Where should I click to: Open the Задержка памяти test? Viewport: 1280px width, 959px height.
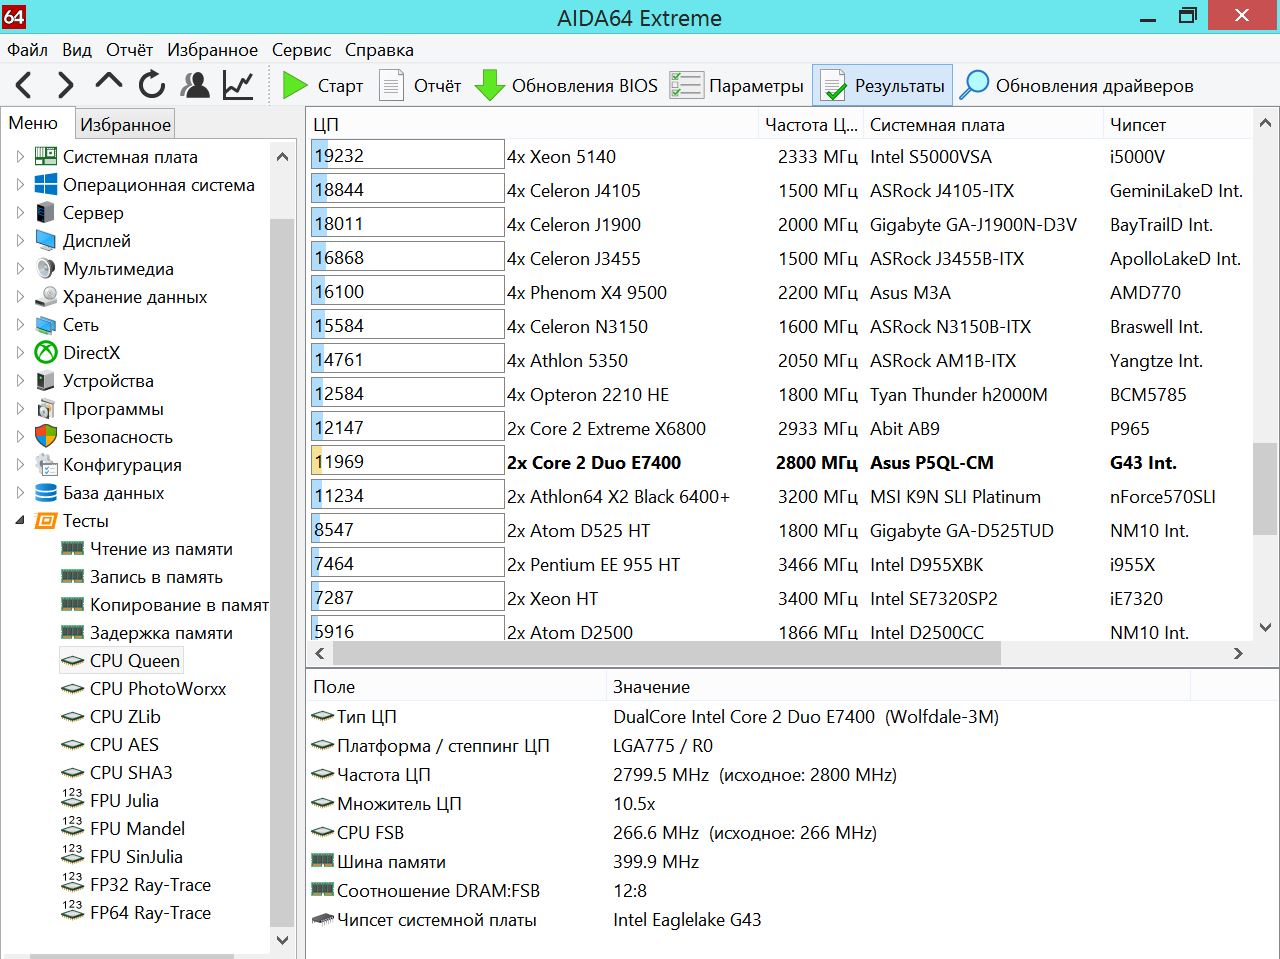(161, 632)
